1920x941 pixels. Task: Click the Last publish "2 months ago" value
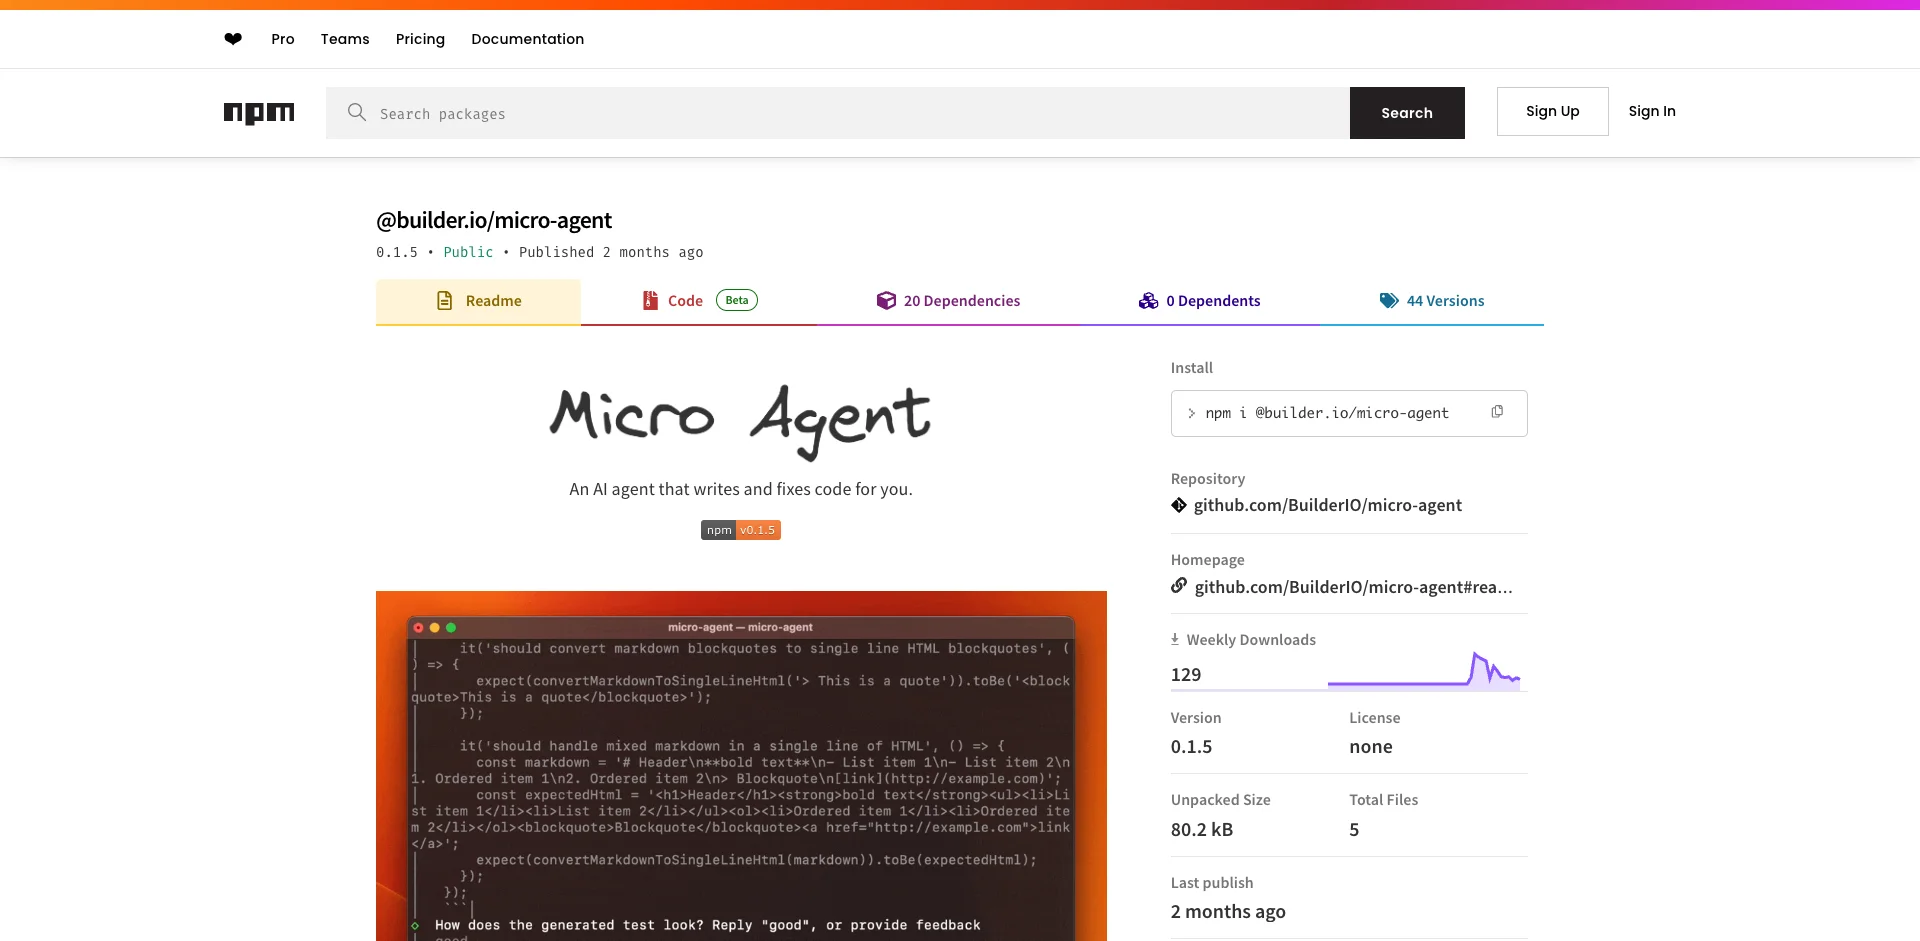(1228, 912)
